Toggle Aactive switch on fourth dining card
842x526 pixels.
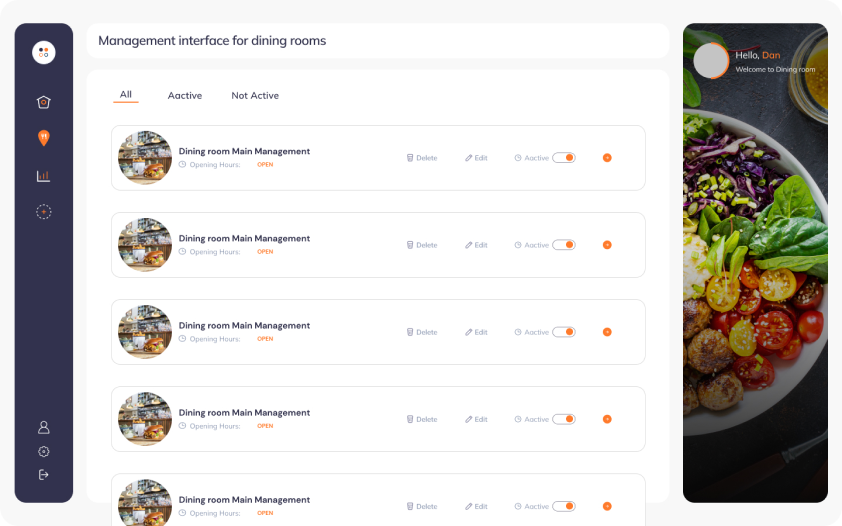[564, 419]
